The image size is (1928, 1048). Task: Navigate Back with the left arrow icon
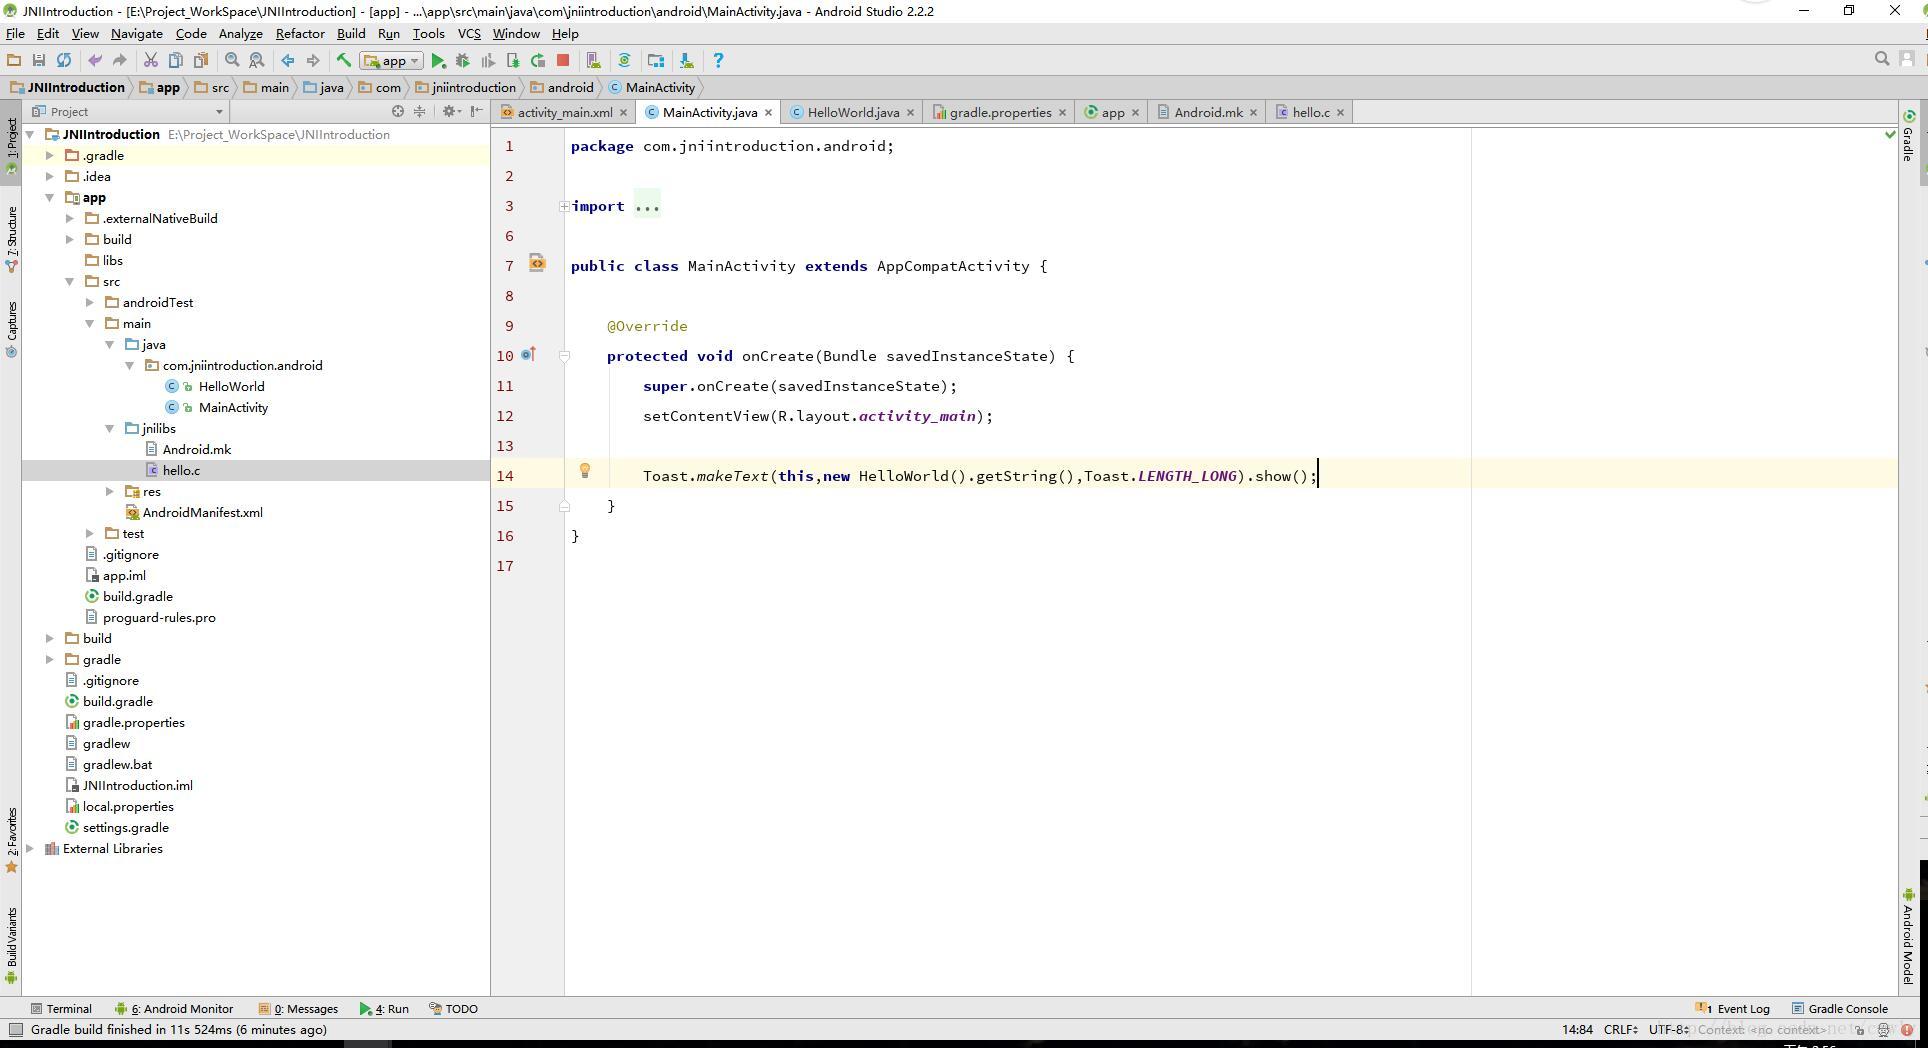point(288,61)
